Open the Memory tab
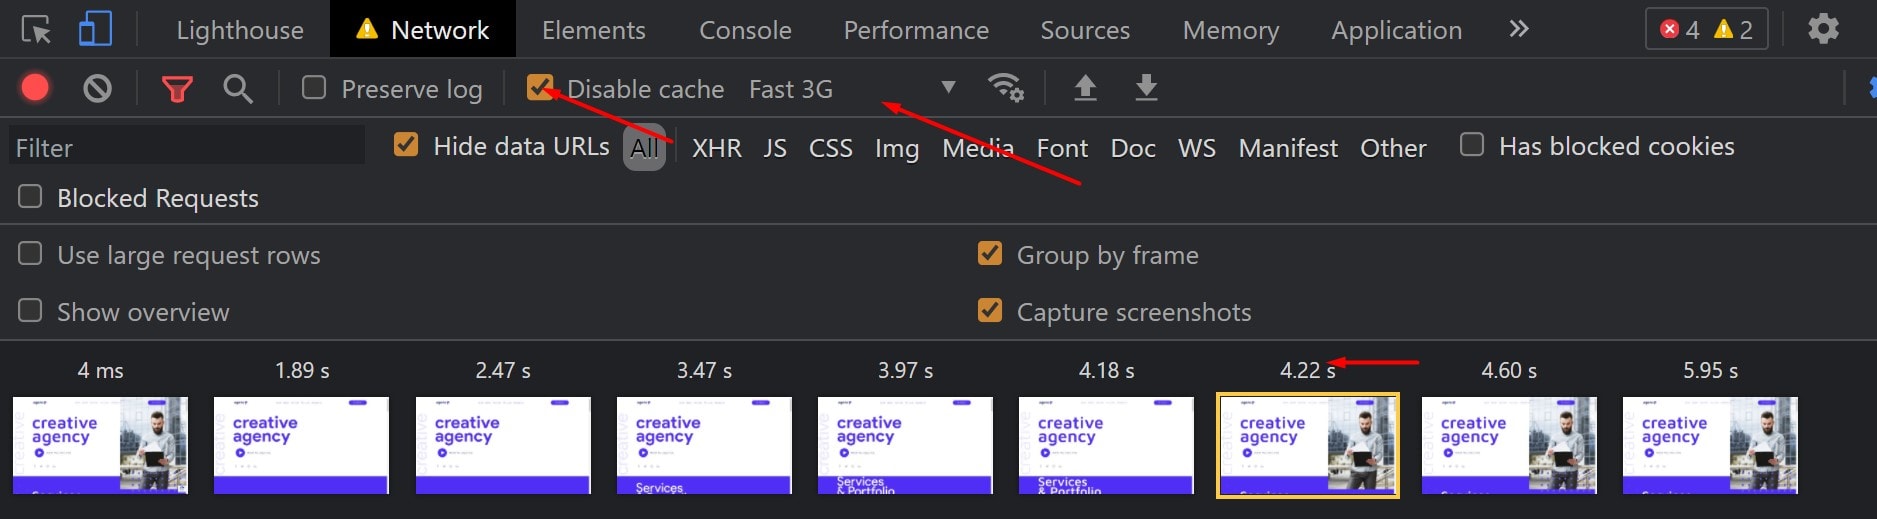 (x=1231, y=30)
